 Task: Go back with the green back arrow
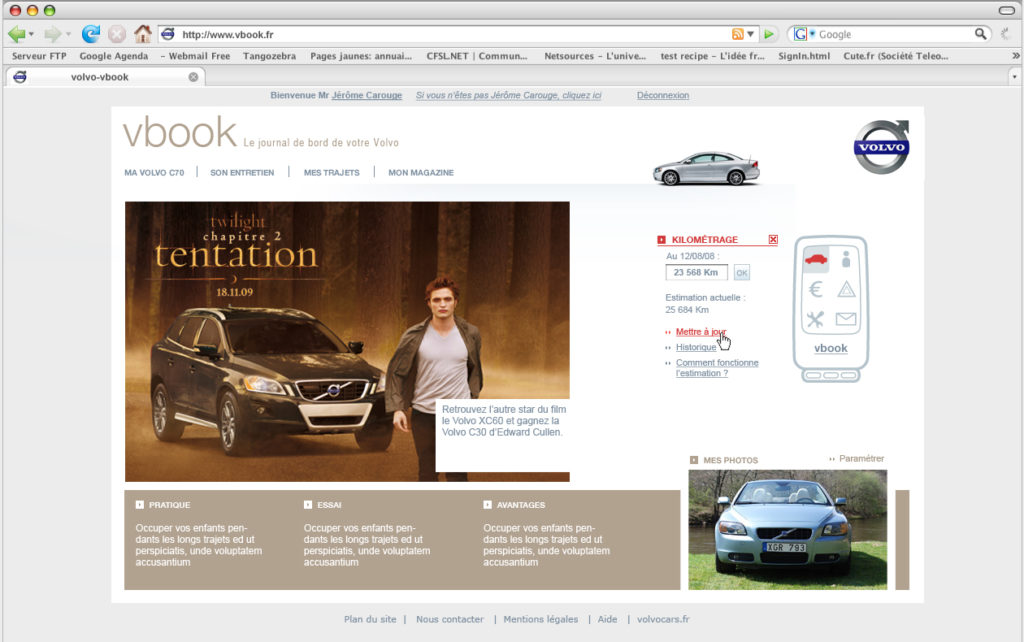pos(17,34)
